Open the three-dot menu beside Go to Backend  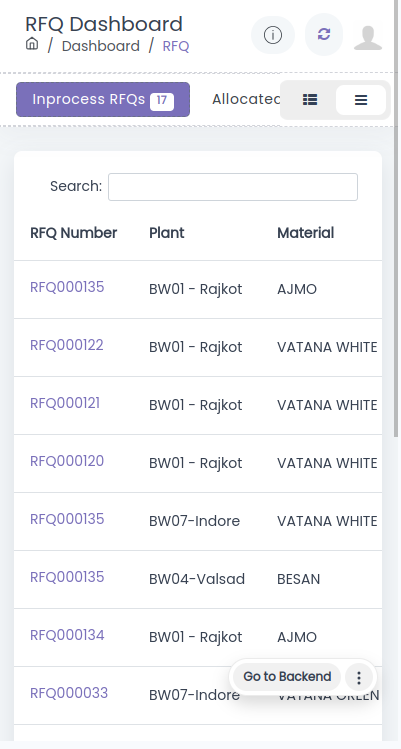pyautogui.click(x=359, y=677)
